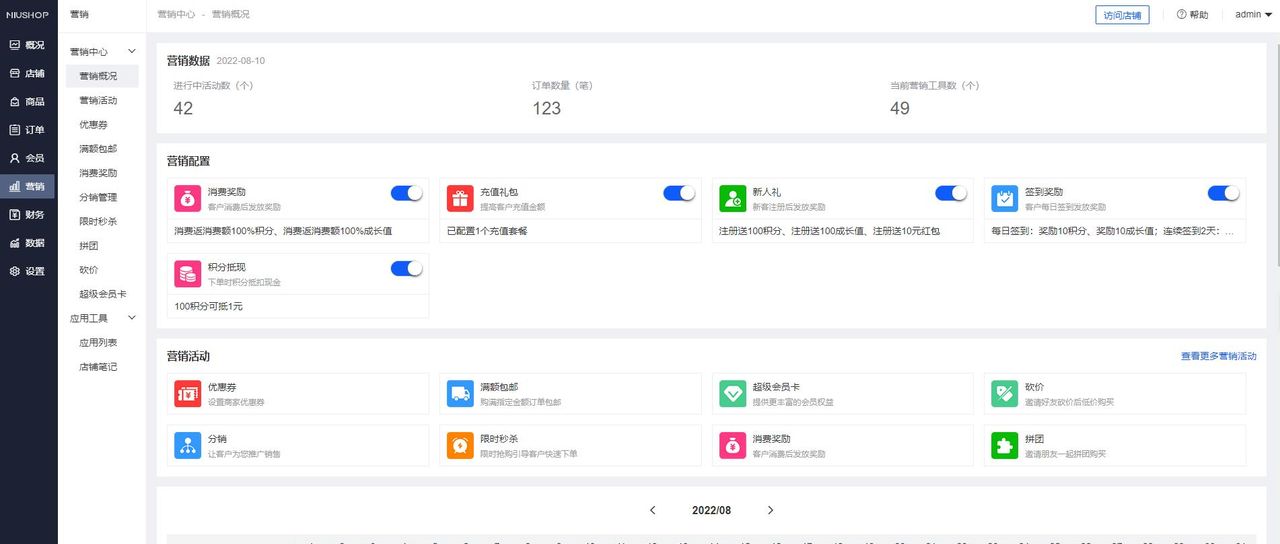Open the admin account dropdown
The height and width of the screenshot is (544, 1280).
[1253, 15]
